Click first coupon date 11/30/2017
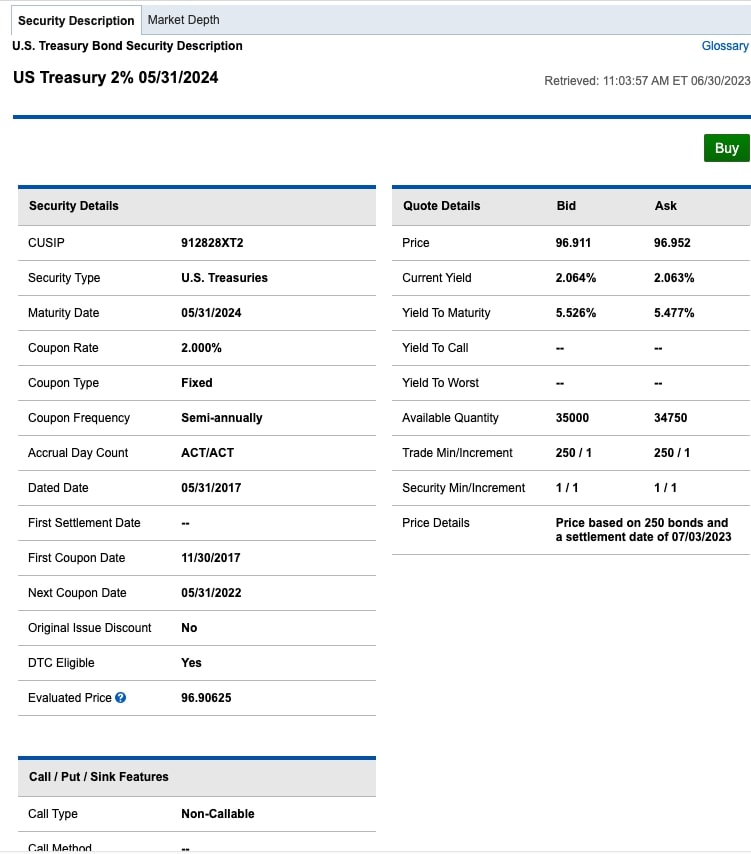Viewport: 751px width, 854px height. tap(211, 558)
